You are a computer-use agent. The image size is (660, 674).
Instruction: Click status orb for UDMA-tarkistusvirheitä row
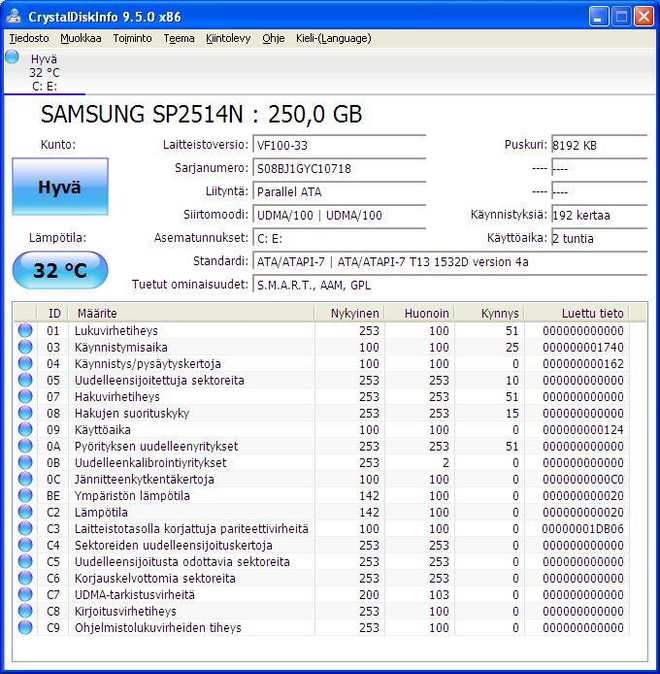(x=25, y=594)
